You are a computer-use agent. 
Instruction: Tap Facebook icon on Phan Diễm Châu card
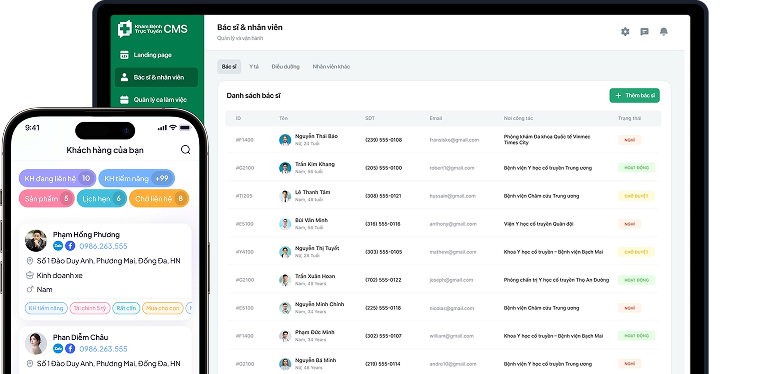tap(70, 349)
